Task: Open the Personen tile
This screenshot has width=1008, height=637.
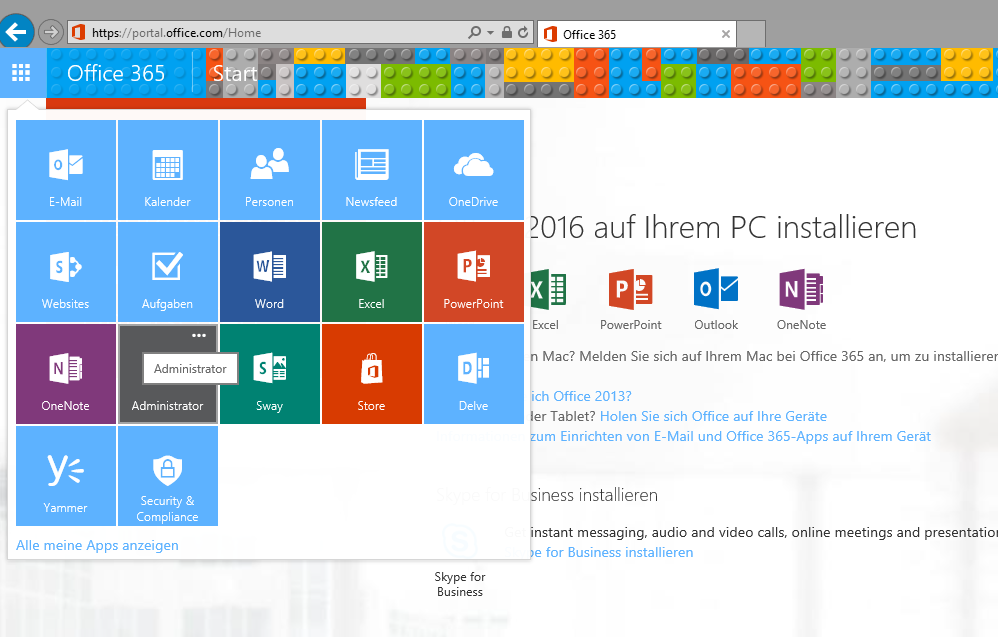Action: [x=270, y=170]
